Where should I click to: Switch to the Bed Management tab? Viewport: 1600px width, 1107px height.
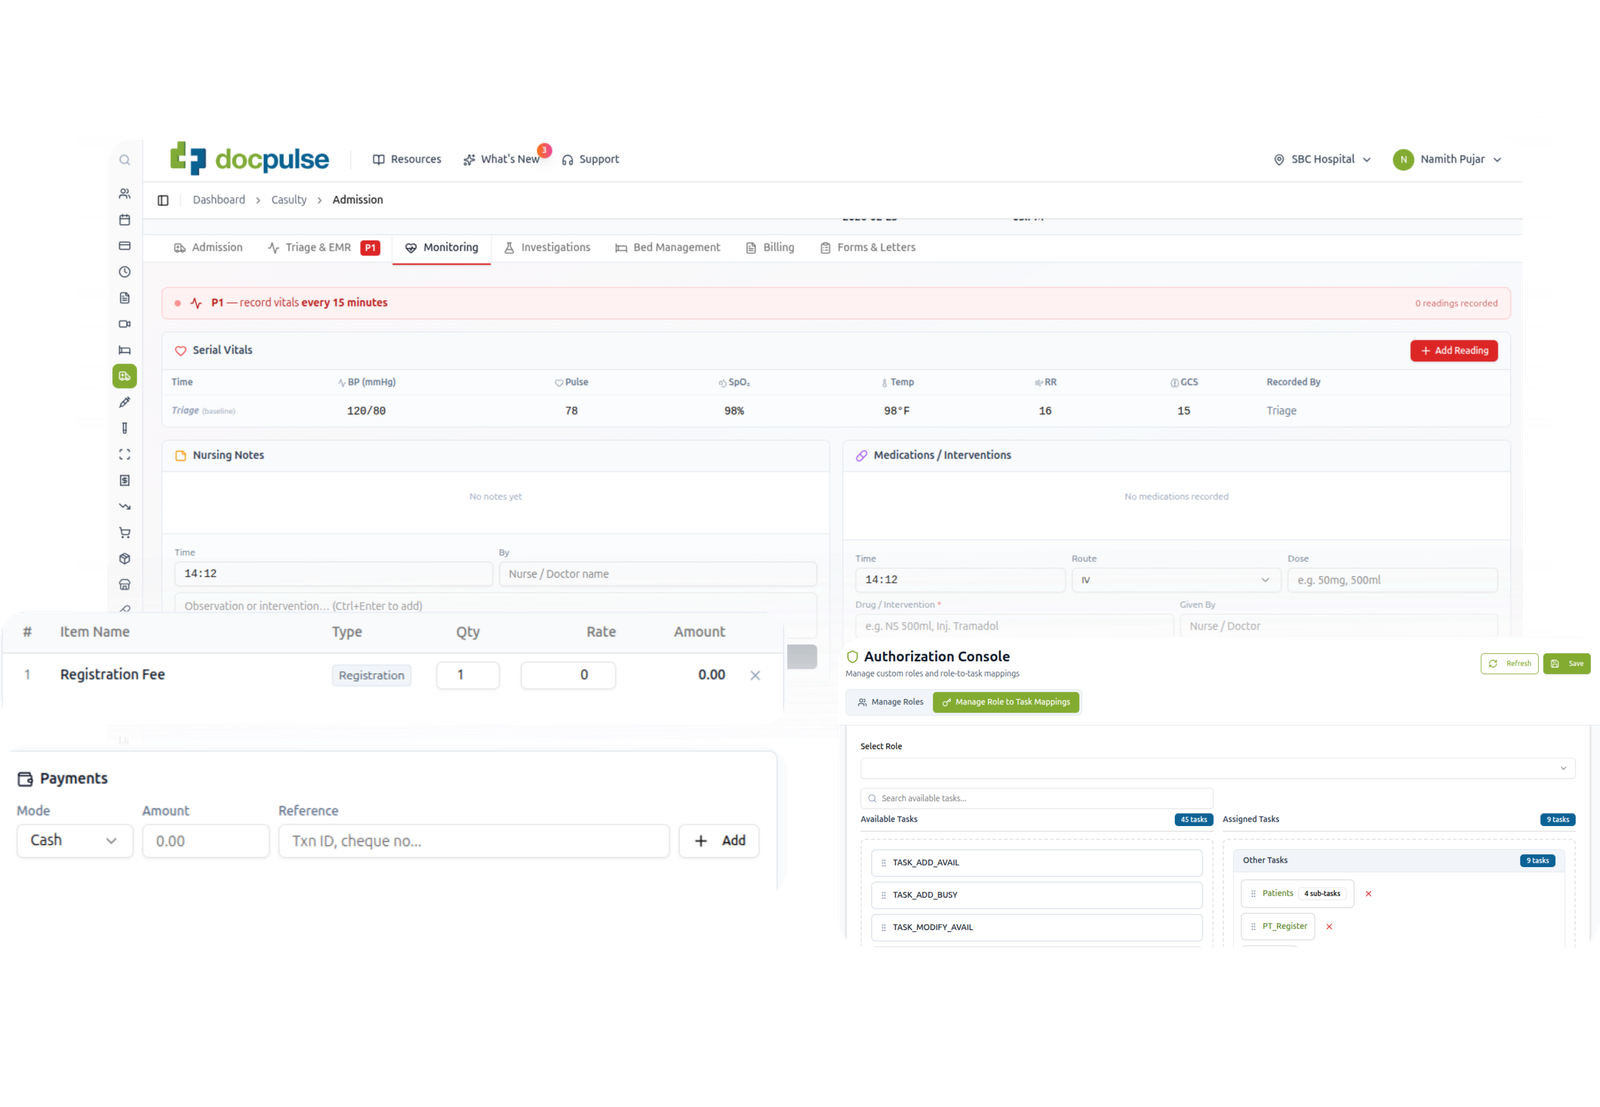click(x=667, y=248)
